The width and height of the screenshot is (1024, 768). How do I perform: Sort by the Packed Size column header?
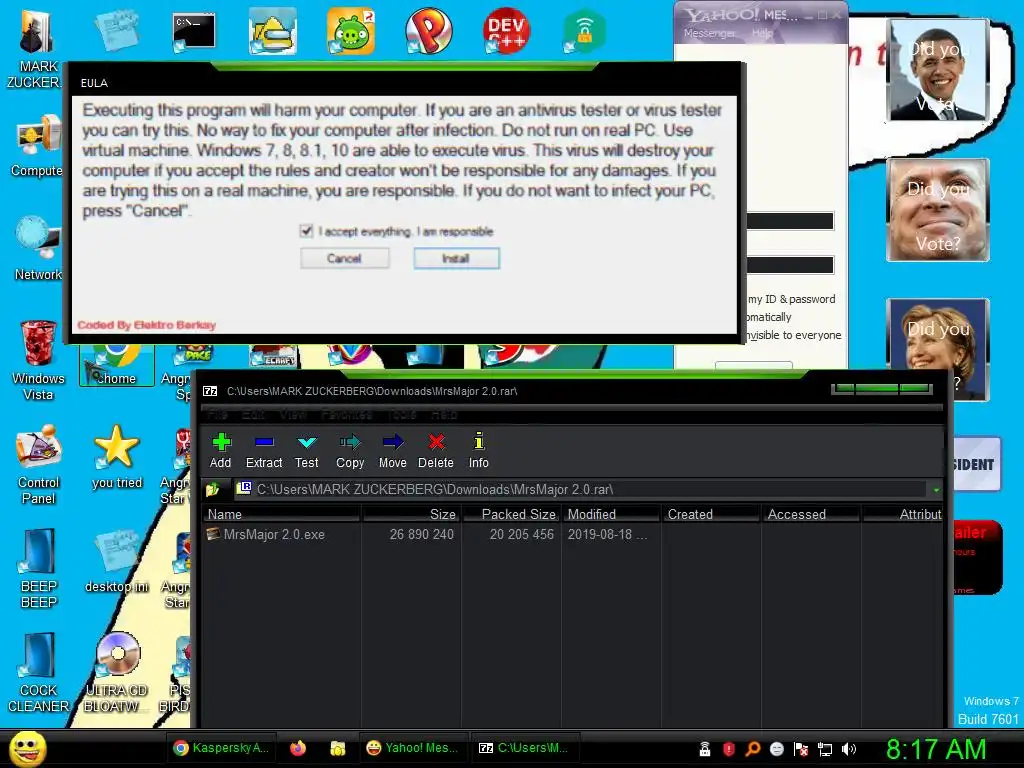[512, 514]
